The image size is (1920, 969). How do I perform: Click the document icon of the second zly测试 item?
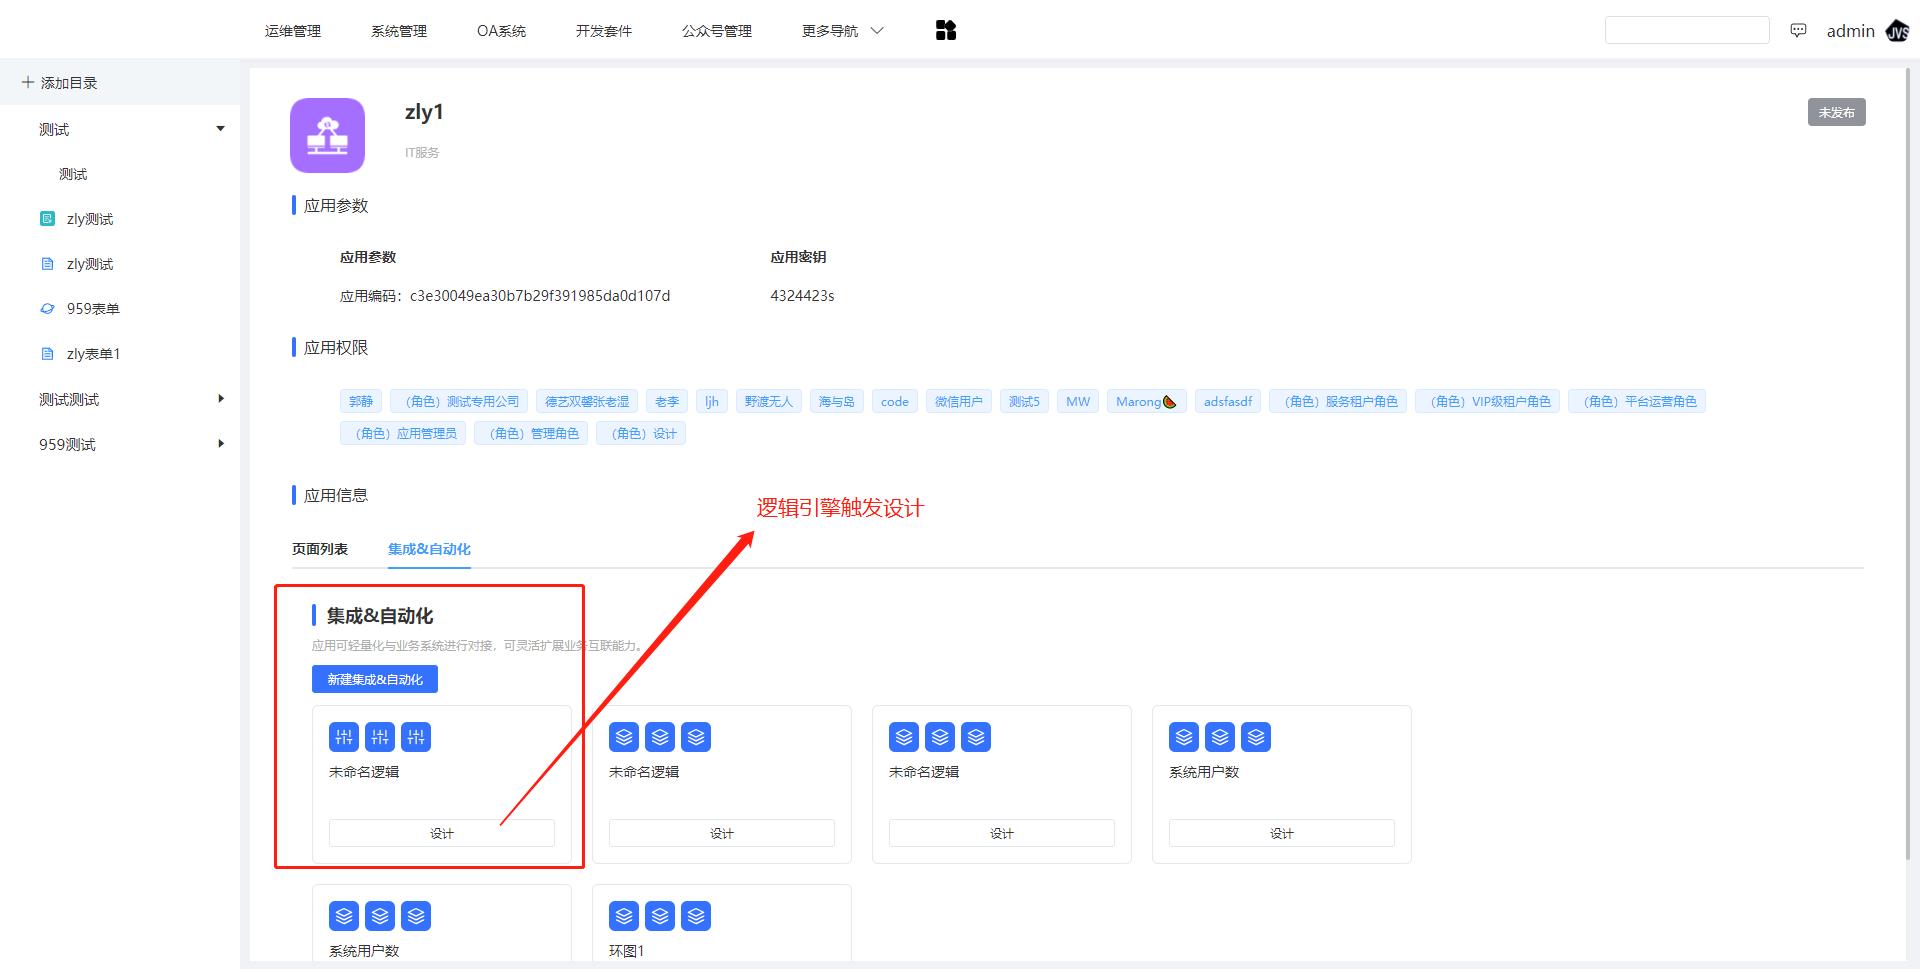(x=47, y=263)
